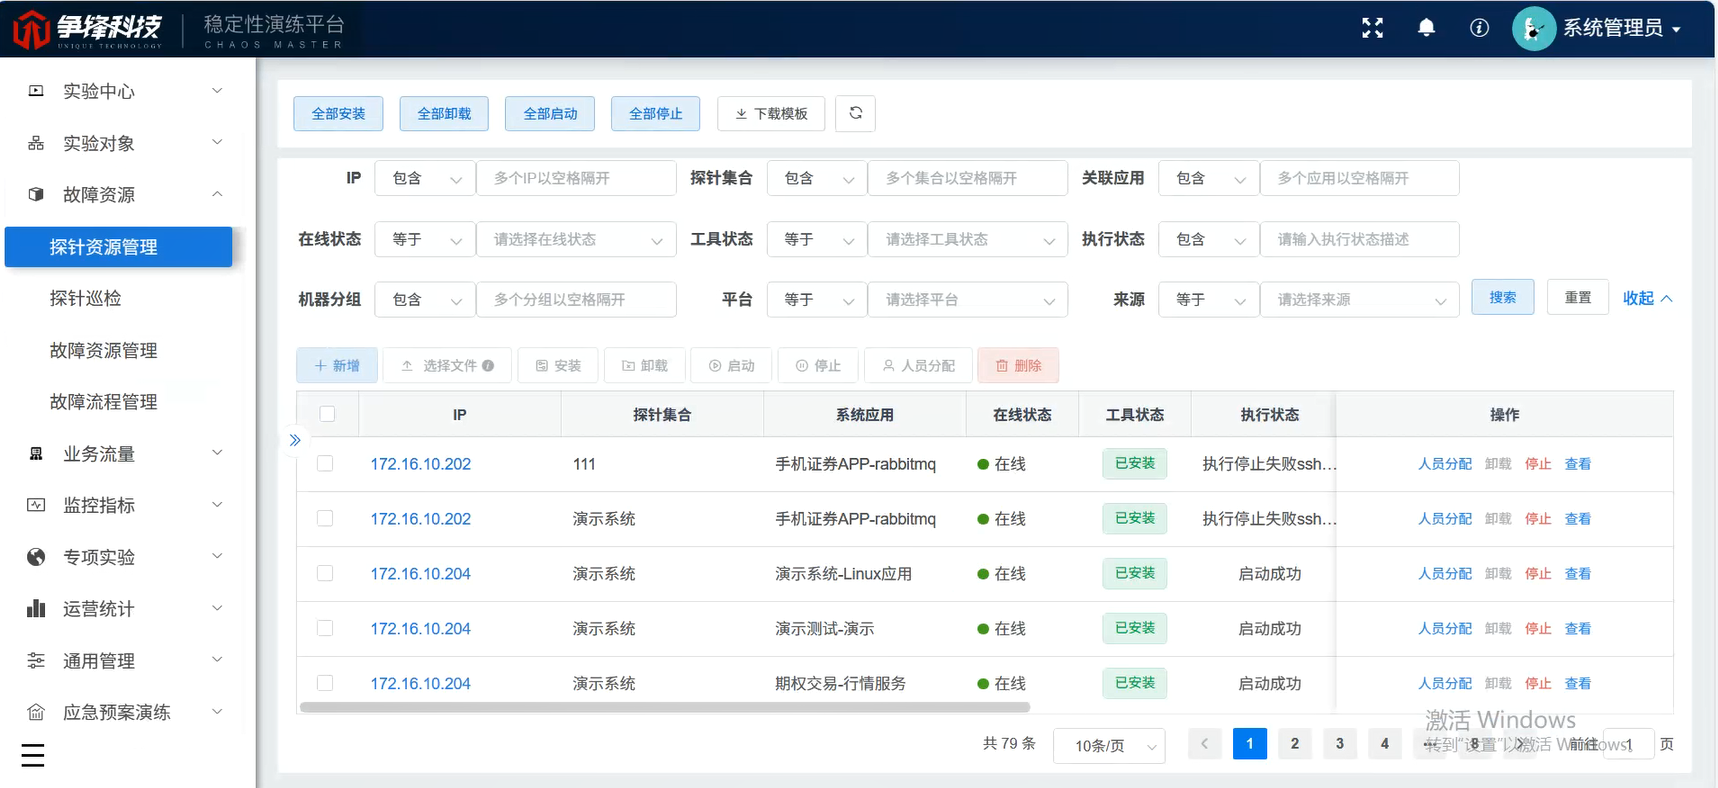Check row 172.16.10.202 with 演示系统 collection

tap(325, 519)
